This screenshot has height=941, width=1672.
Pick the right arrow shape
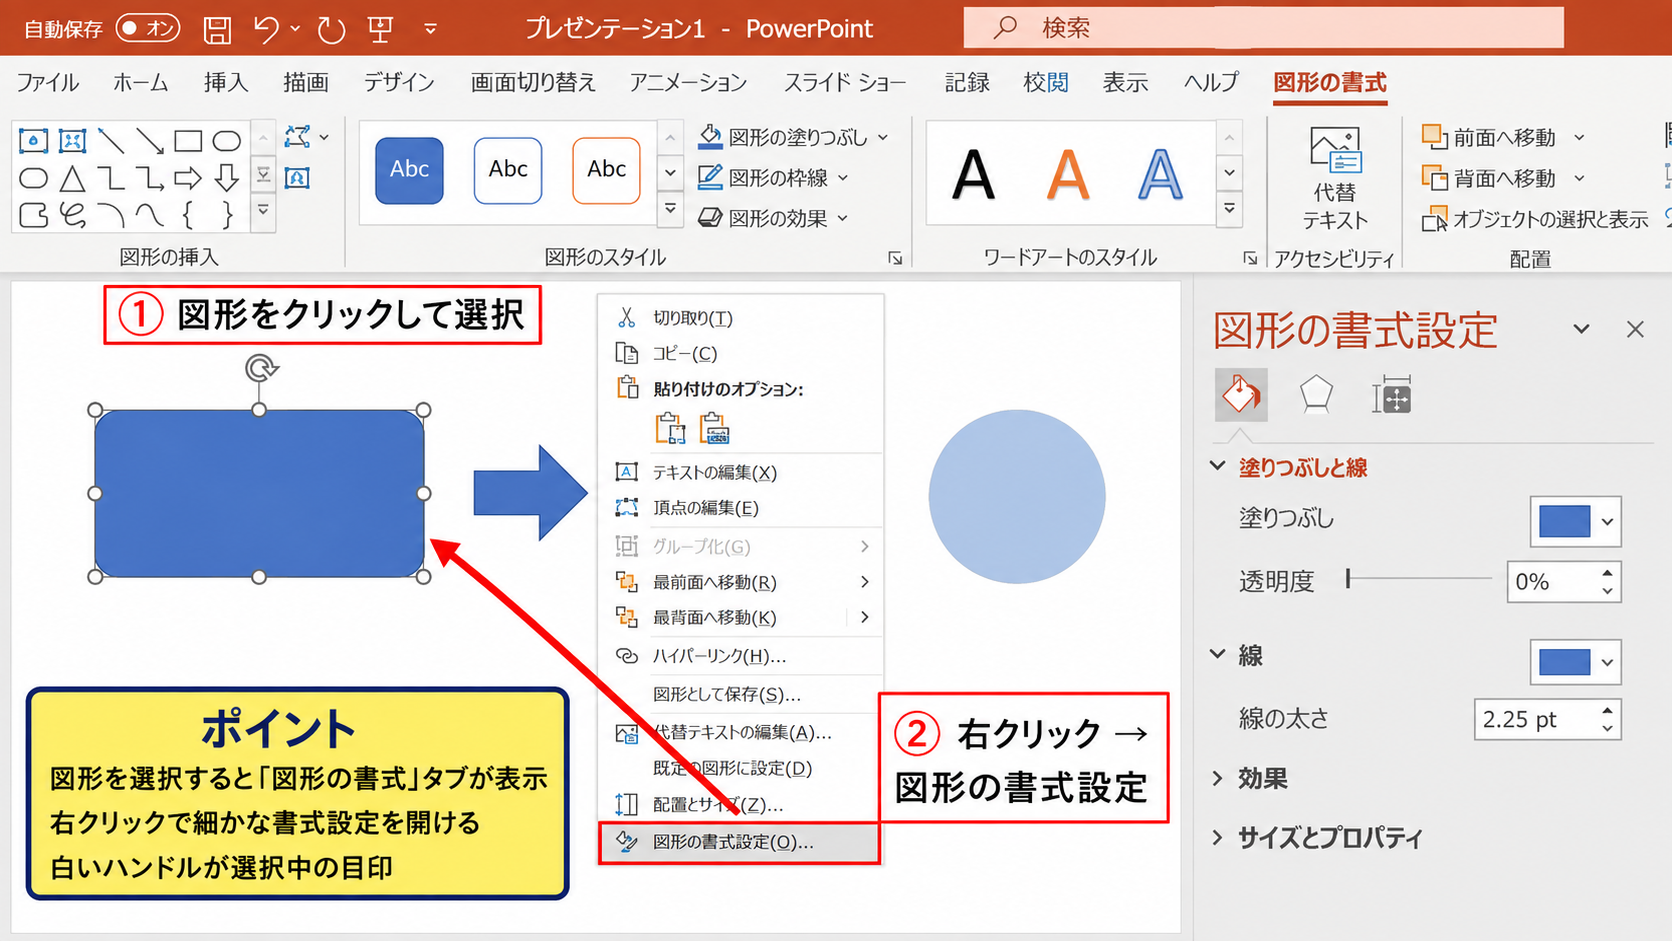pyautogui.click(x=188, y=179)
